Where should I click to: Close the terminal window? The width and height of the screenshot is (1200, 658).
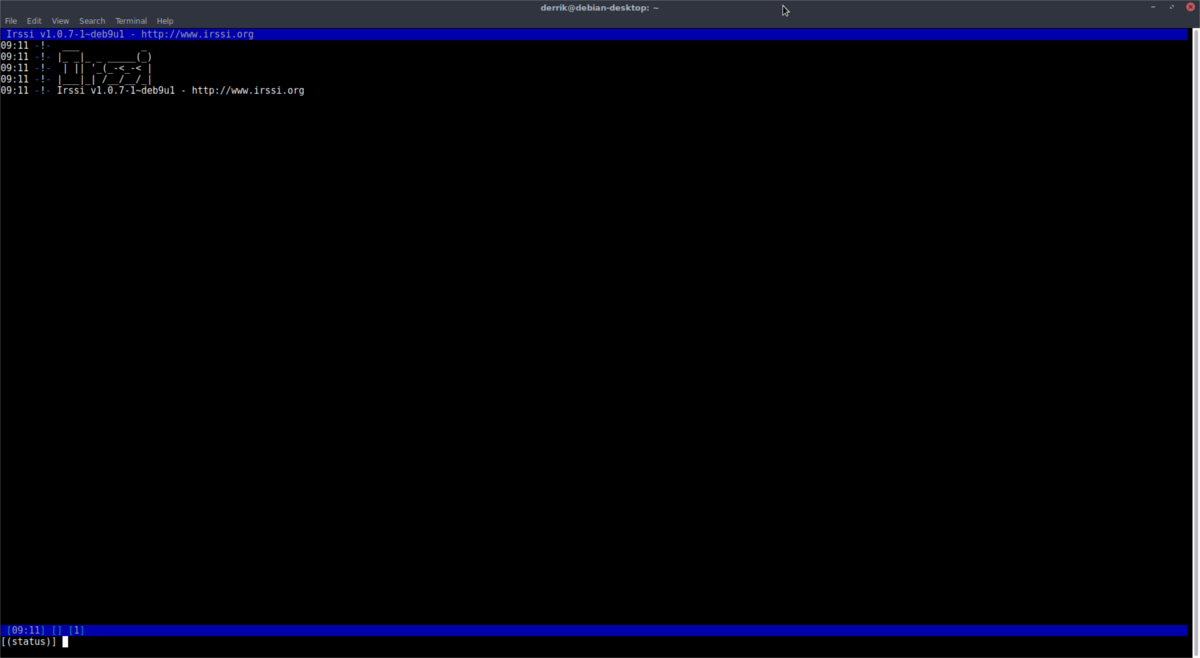pyautogui.click(x=1190, y=8)
